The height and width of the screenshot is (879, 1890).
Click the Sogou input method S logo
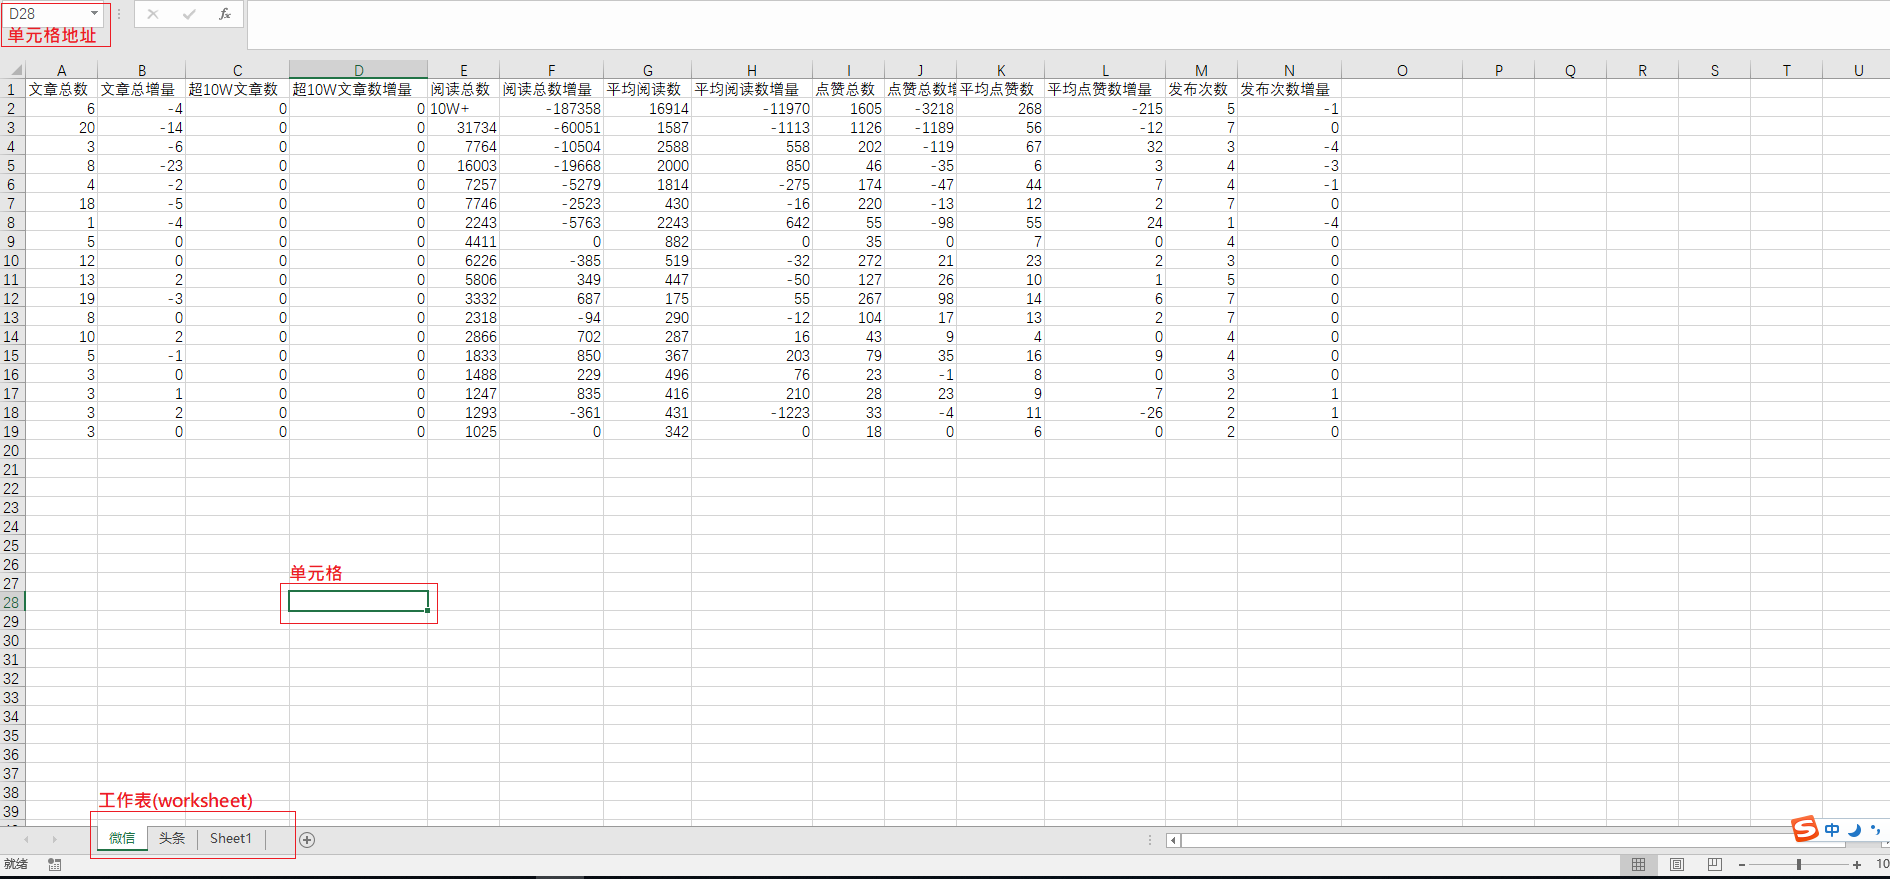[x=1805, y=829]
